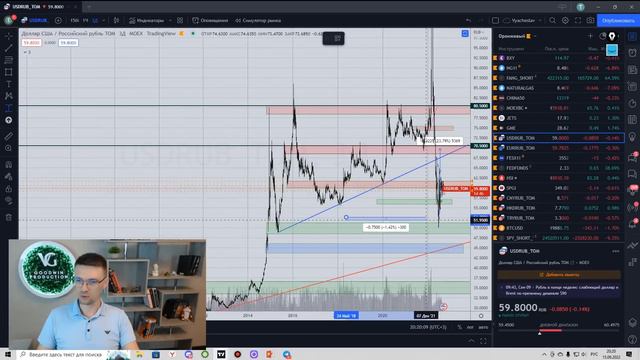Click the compare or add symbol plus button

click(58, 20)
